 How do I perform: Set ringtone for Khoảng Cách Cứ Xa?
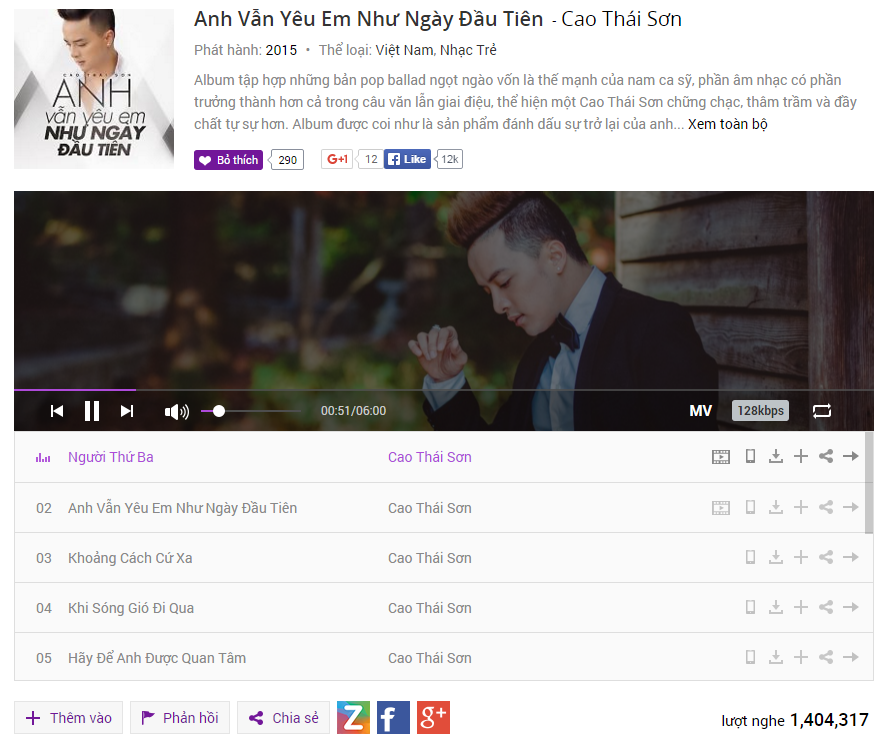pos(751,557)
